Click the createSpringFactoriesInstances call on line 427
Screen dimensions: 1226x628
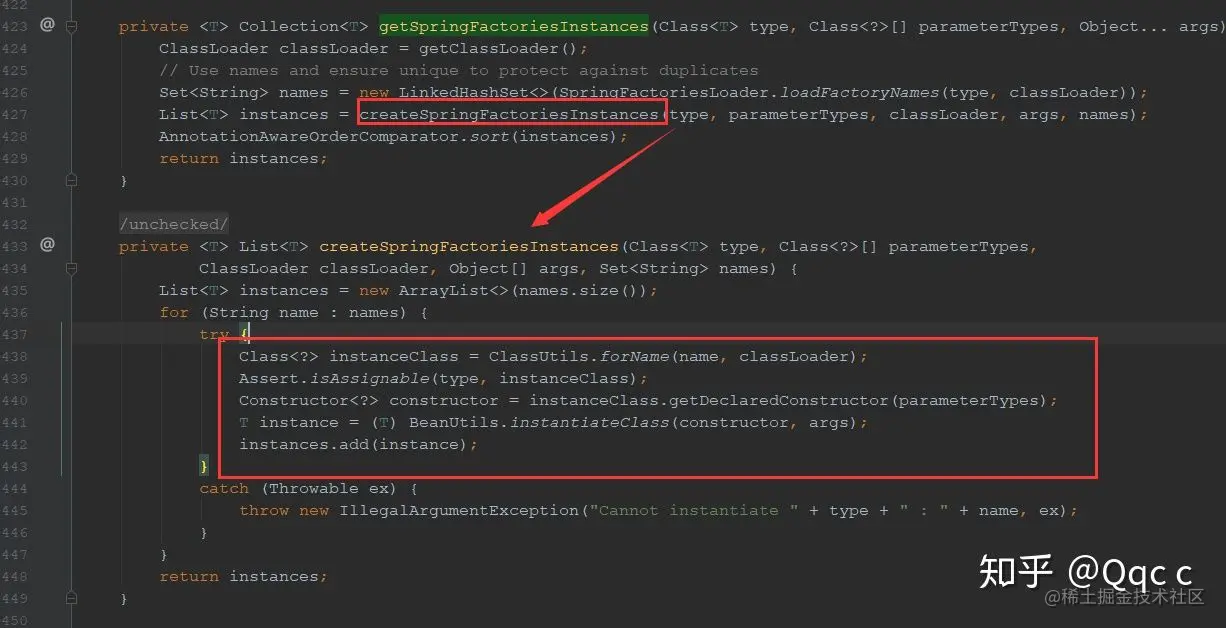tap(509, 114)
